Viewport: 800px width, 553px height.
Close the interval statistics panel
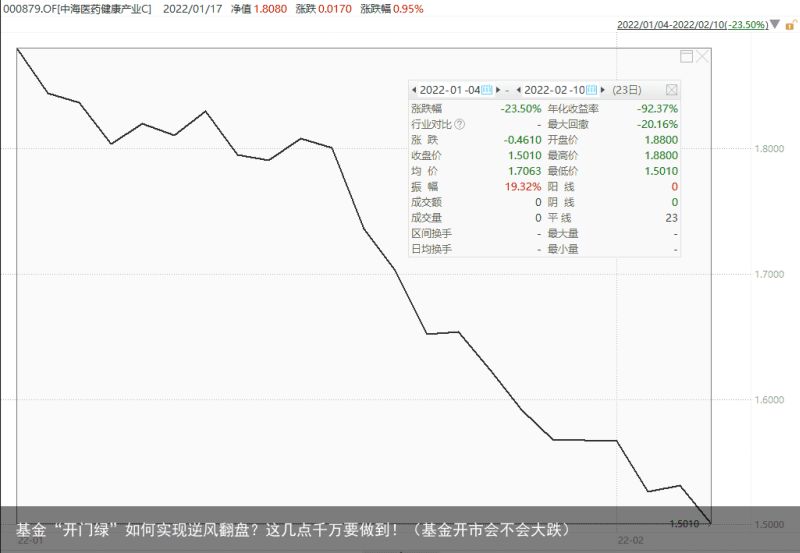point(672,90)
